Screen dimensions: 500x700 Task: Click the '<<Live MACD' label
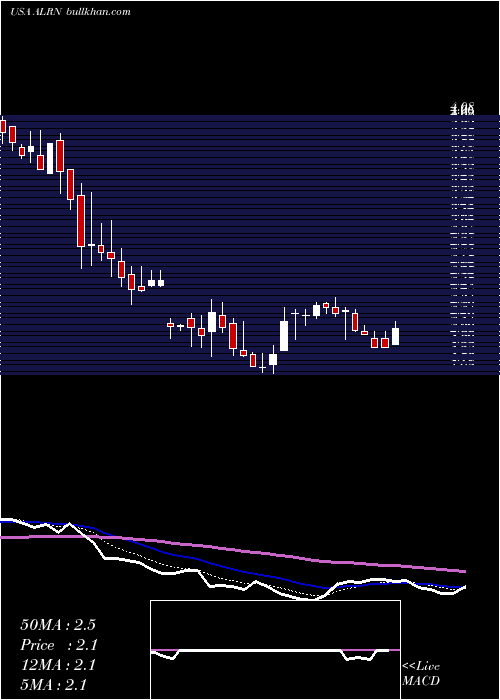[421, 673]
